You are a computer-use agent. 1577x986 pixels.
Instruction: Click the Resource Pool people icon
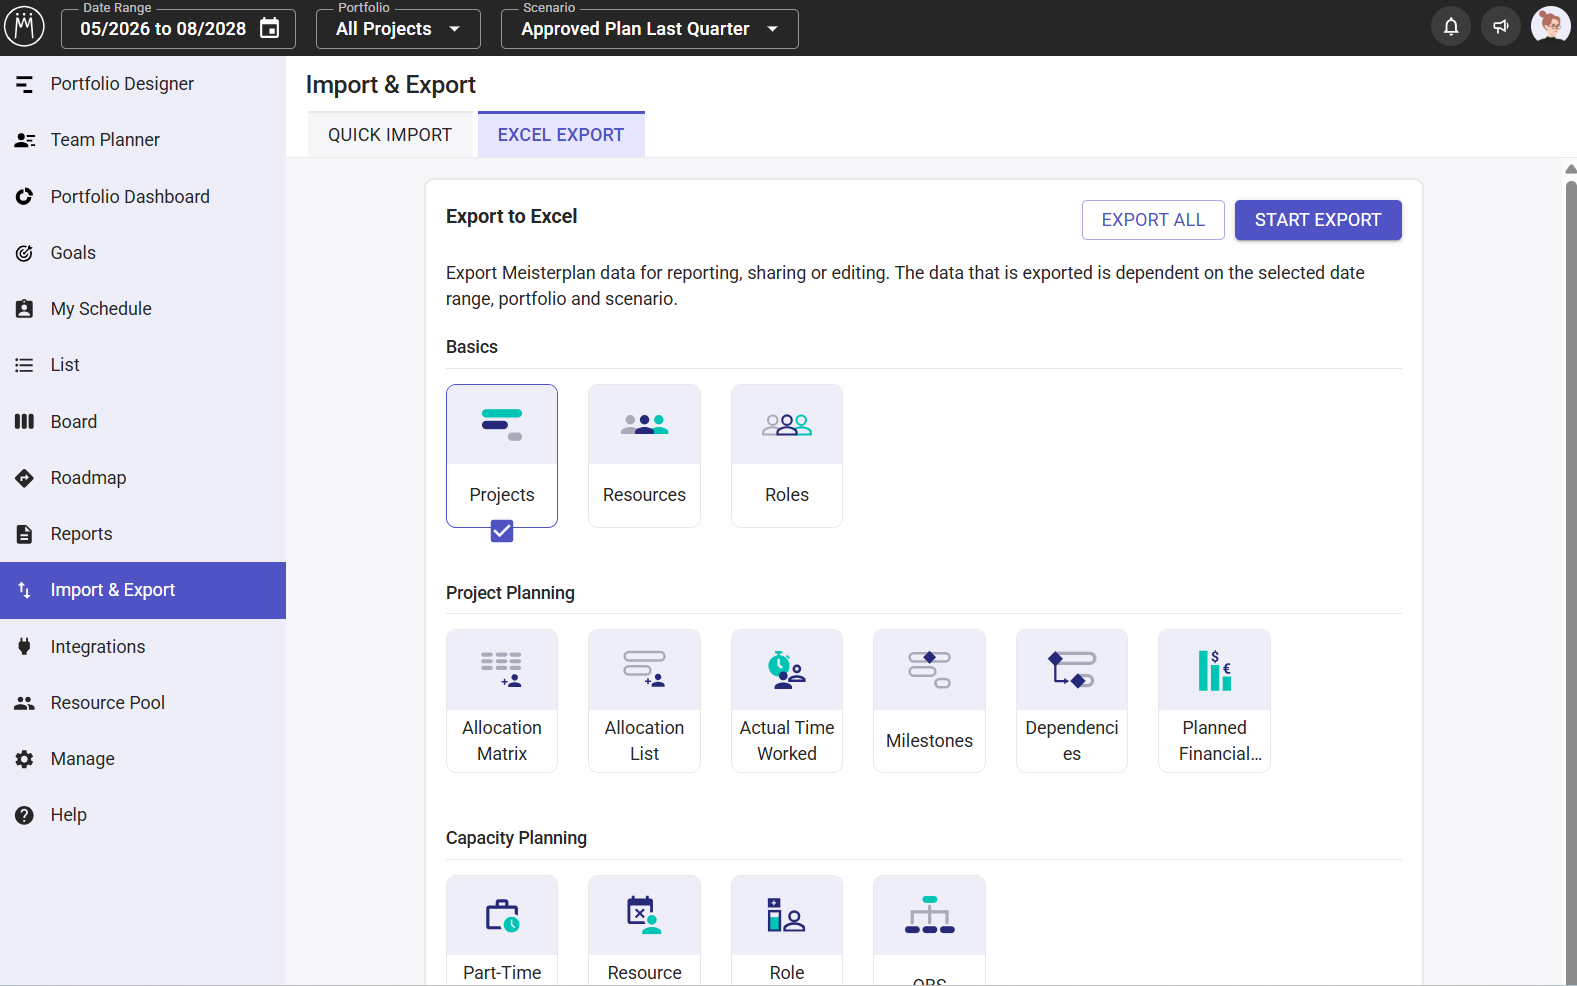25,703
